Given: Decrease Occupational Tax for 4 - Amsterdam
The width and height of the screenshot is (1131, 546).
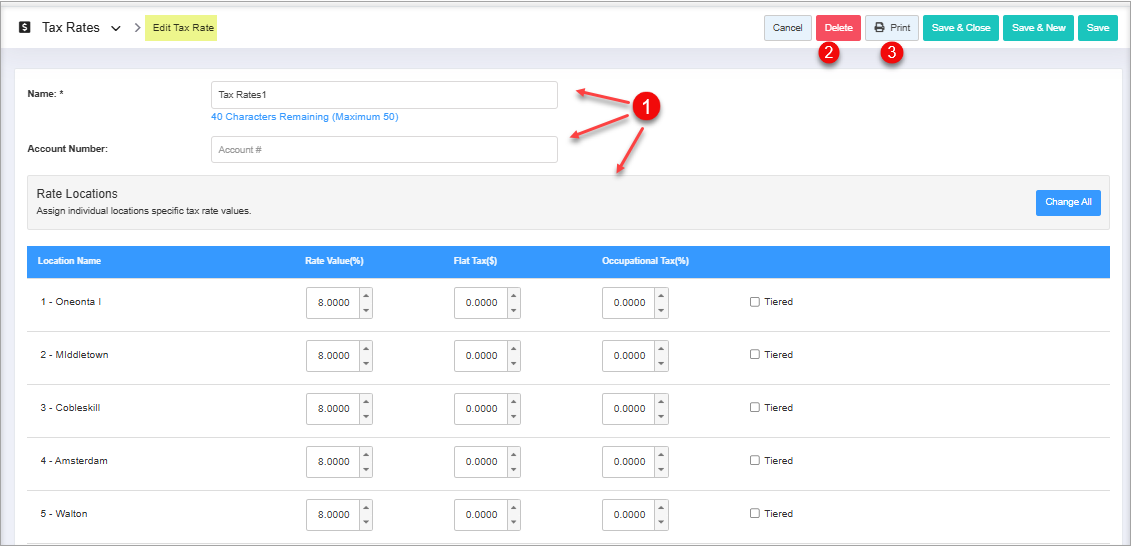Looking at the screenshot, I should tap(662, 469).
